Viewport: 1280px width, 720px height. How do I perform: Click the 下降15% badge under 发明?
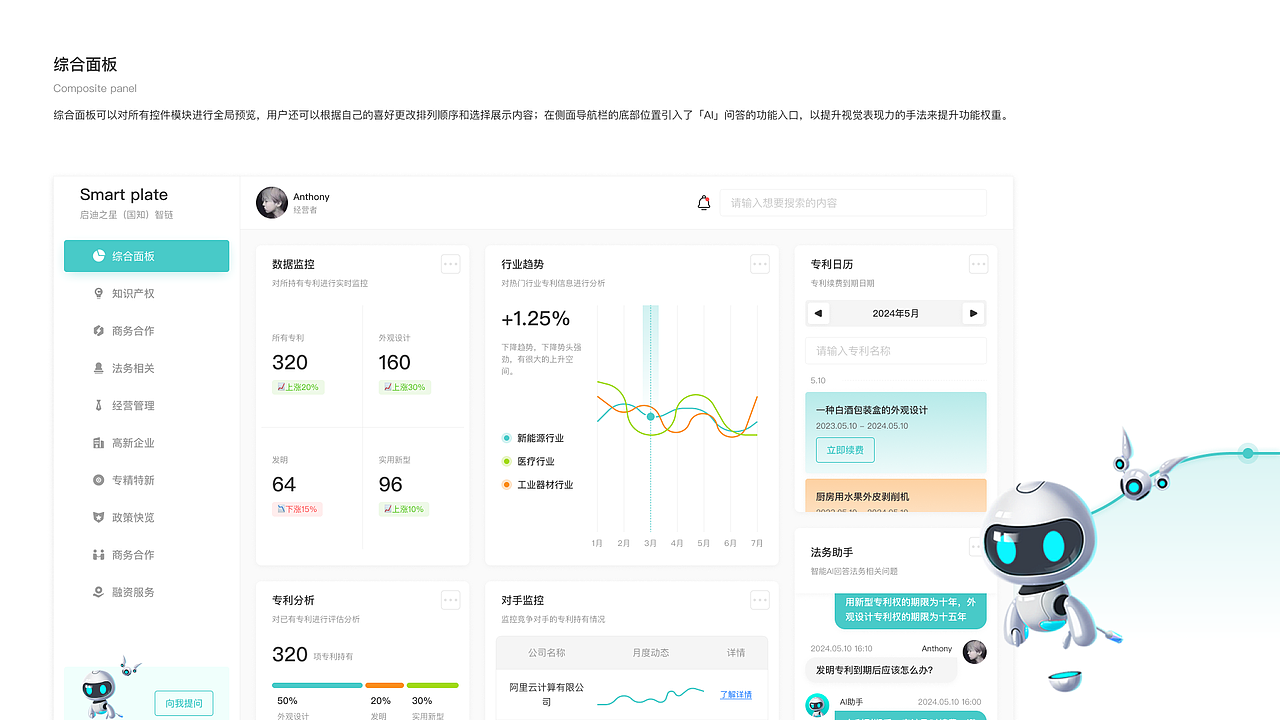pos(297,509)
